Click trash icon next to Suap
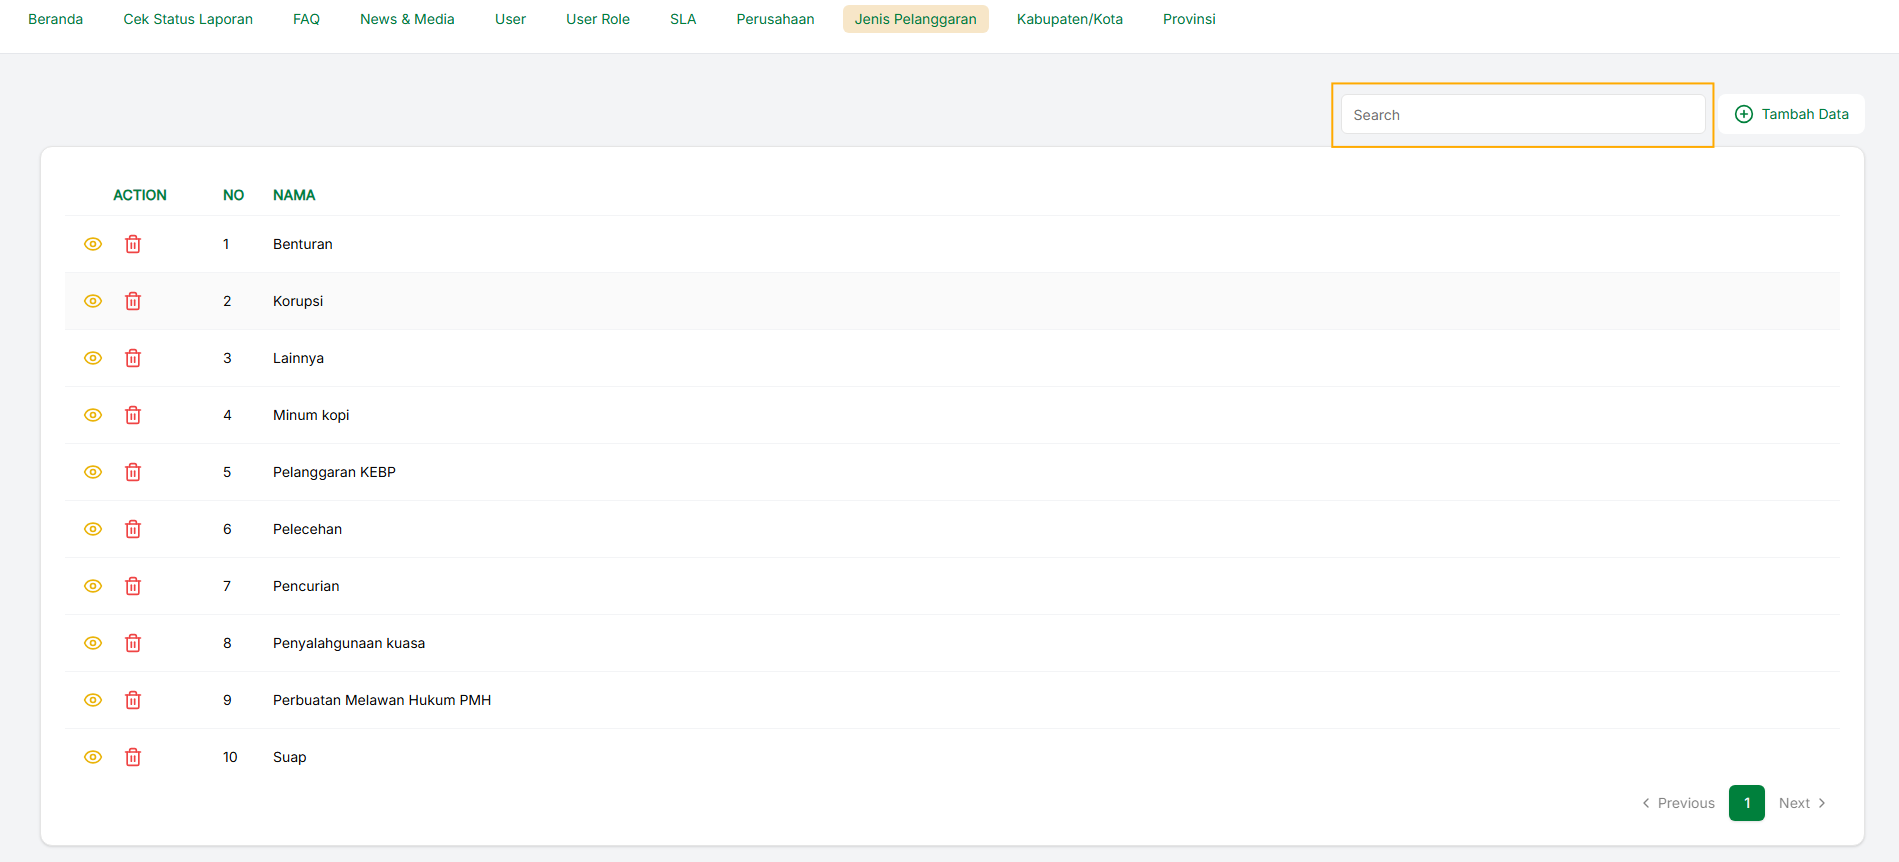The width and height of the screenshot is (1899, 862). (x=133, y=757)
